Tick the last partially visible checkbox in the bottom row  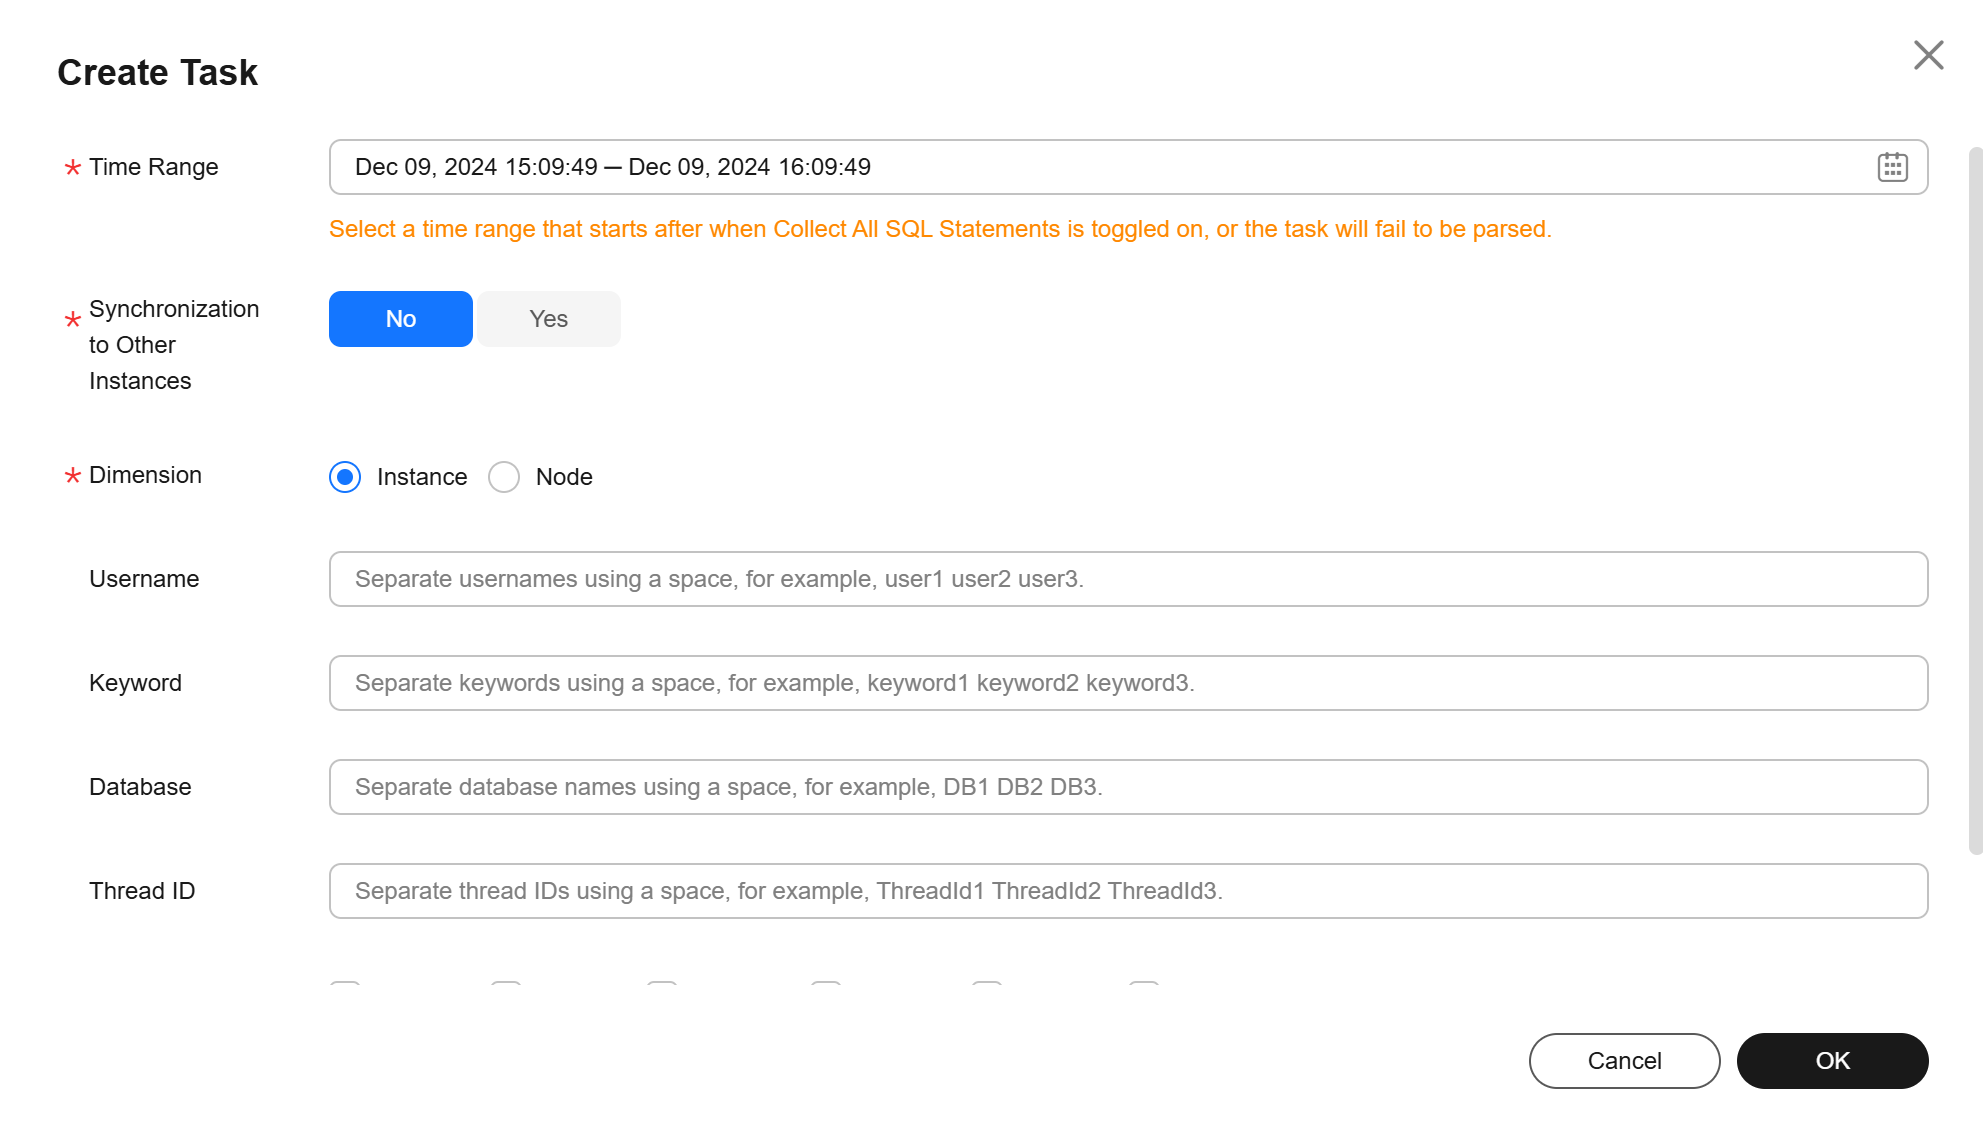1144,984
